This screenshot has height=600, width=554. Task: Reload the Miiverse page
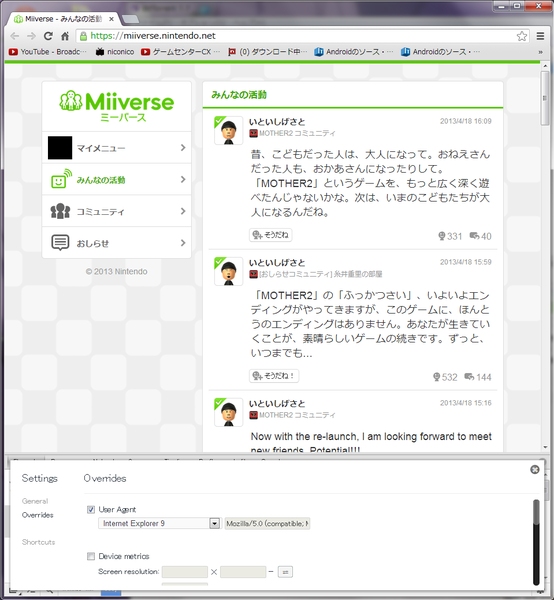pyautogui.click(x=48, y=36)
